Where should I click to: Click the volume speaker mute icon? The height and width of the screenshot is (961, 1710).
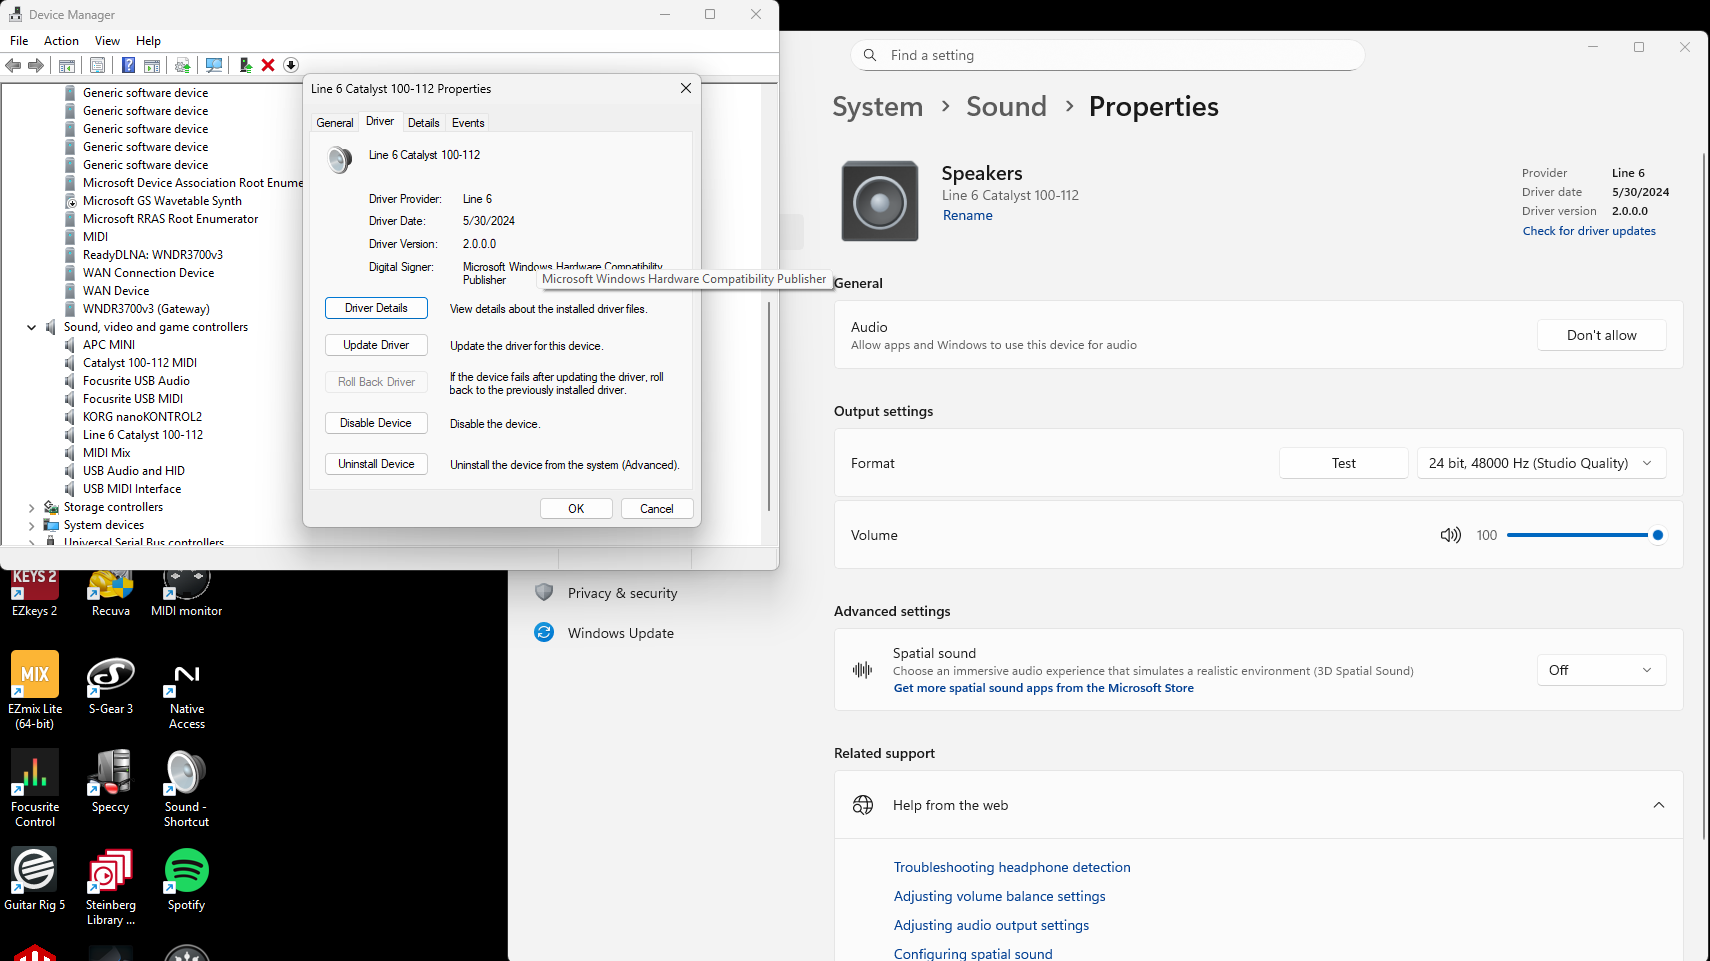tap(1450, 535)
